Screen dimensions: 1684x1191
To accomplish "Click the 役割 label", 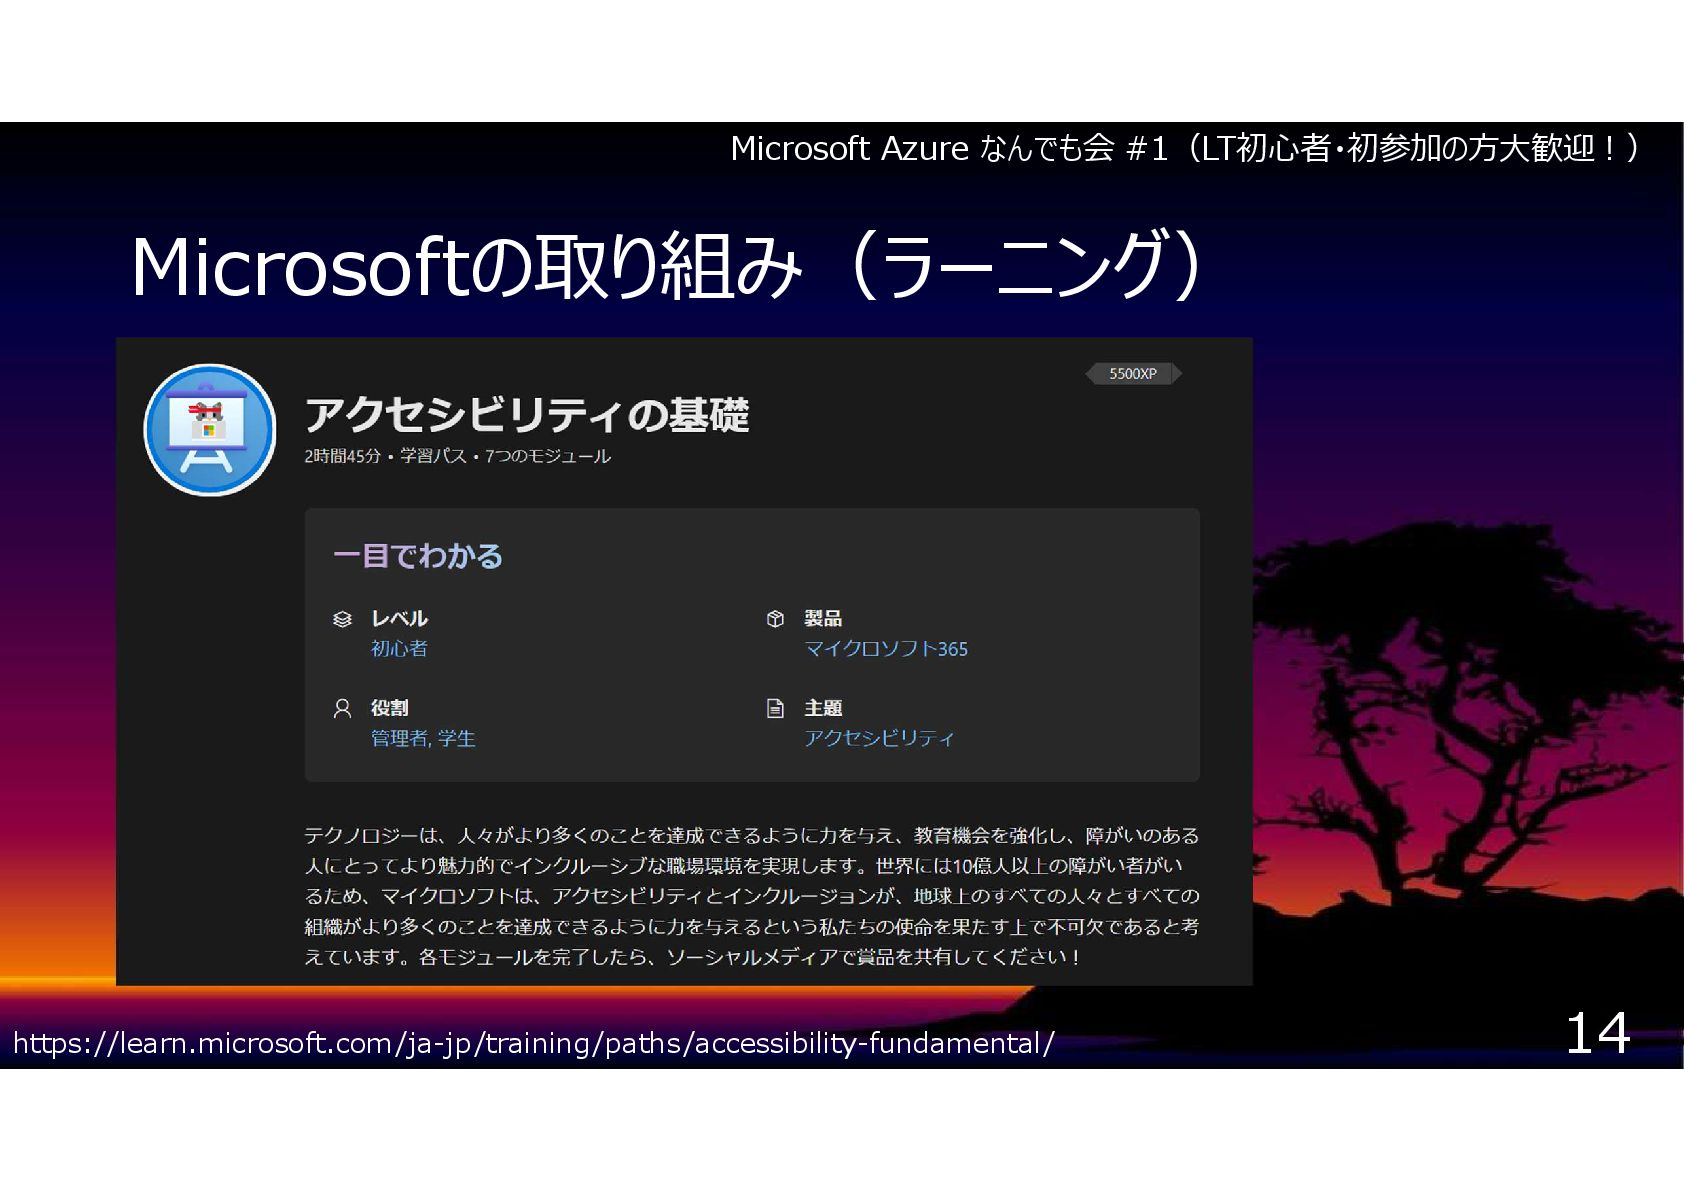I will [390, 708].
